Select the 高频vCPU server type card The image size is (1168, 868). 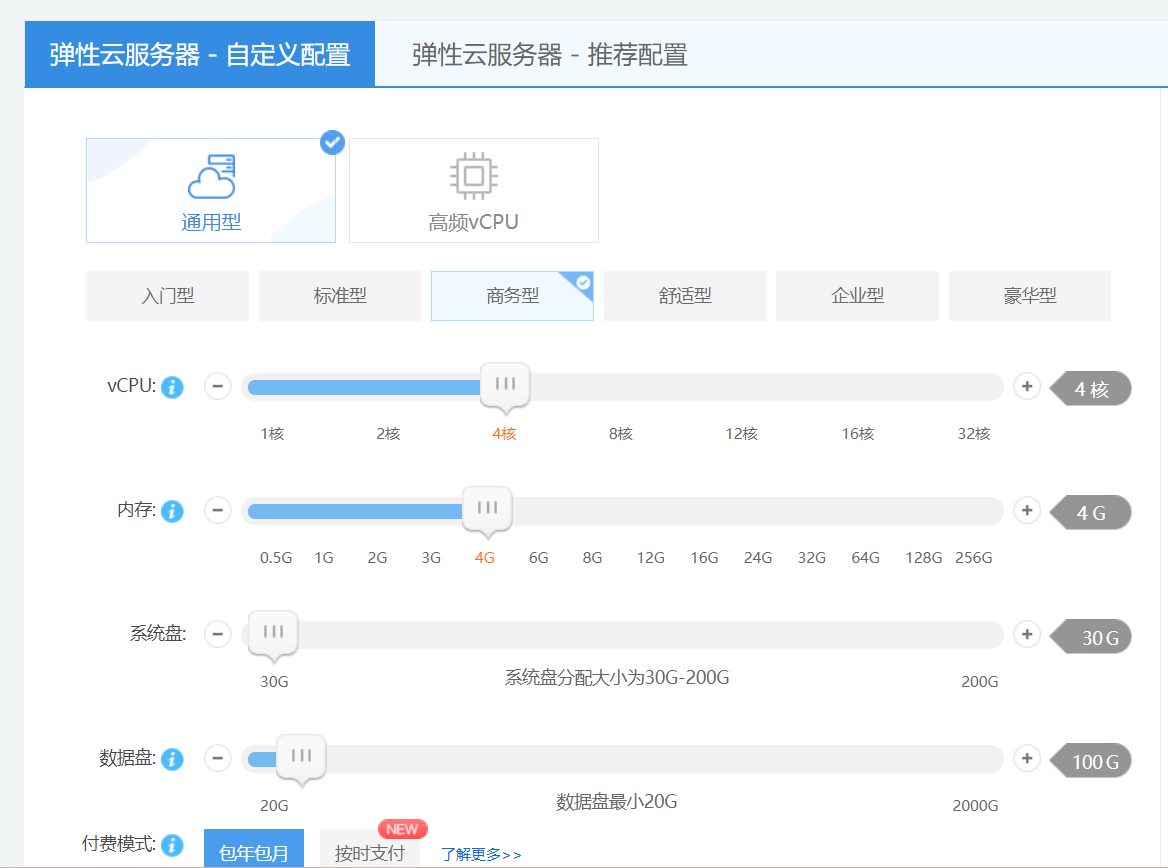474,190
